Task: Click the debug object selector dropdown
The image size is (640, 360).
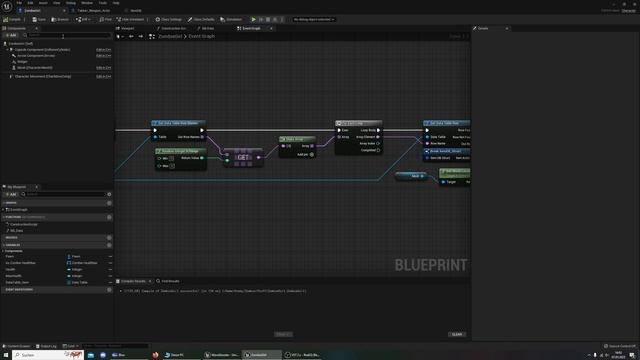Action: tap(313, 19)
